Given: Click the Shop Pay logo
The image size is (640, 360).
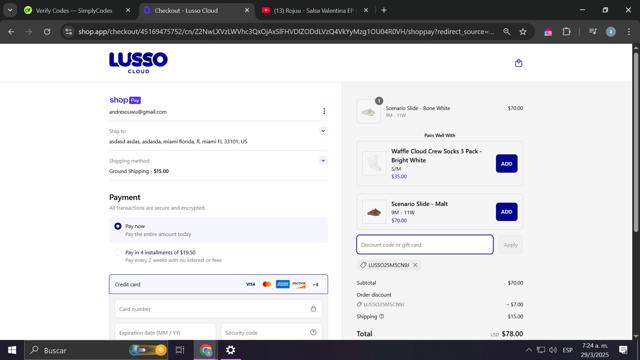Looking at the screenshot, I should (x=125, y=100).
